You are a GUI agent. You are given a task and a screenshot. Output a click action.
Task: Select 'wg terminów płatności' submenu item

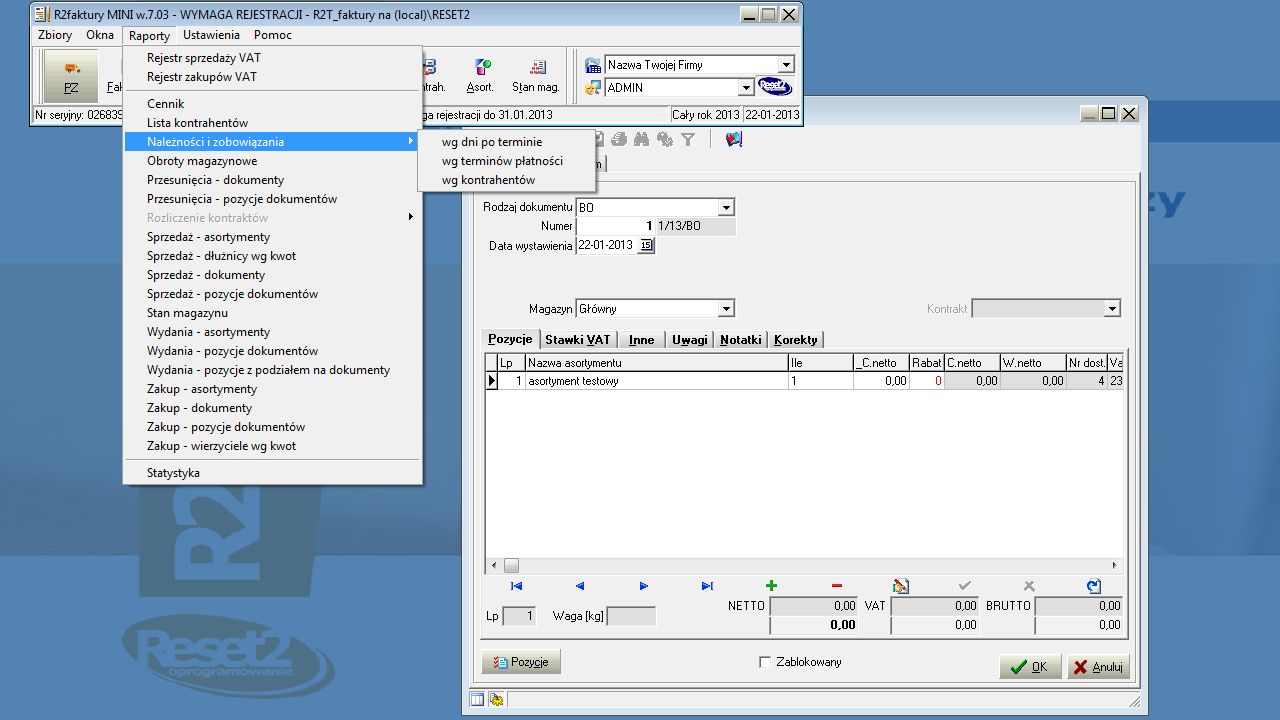pos(502,161)
